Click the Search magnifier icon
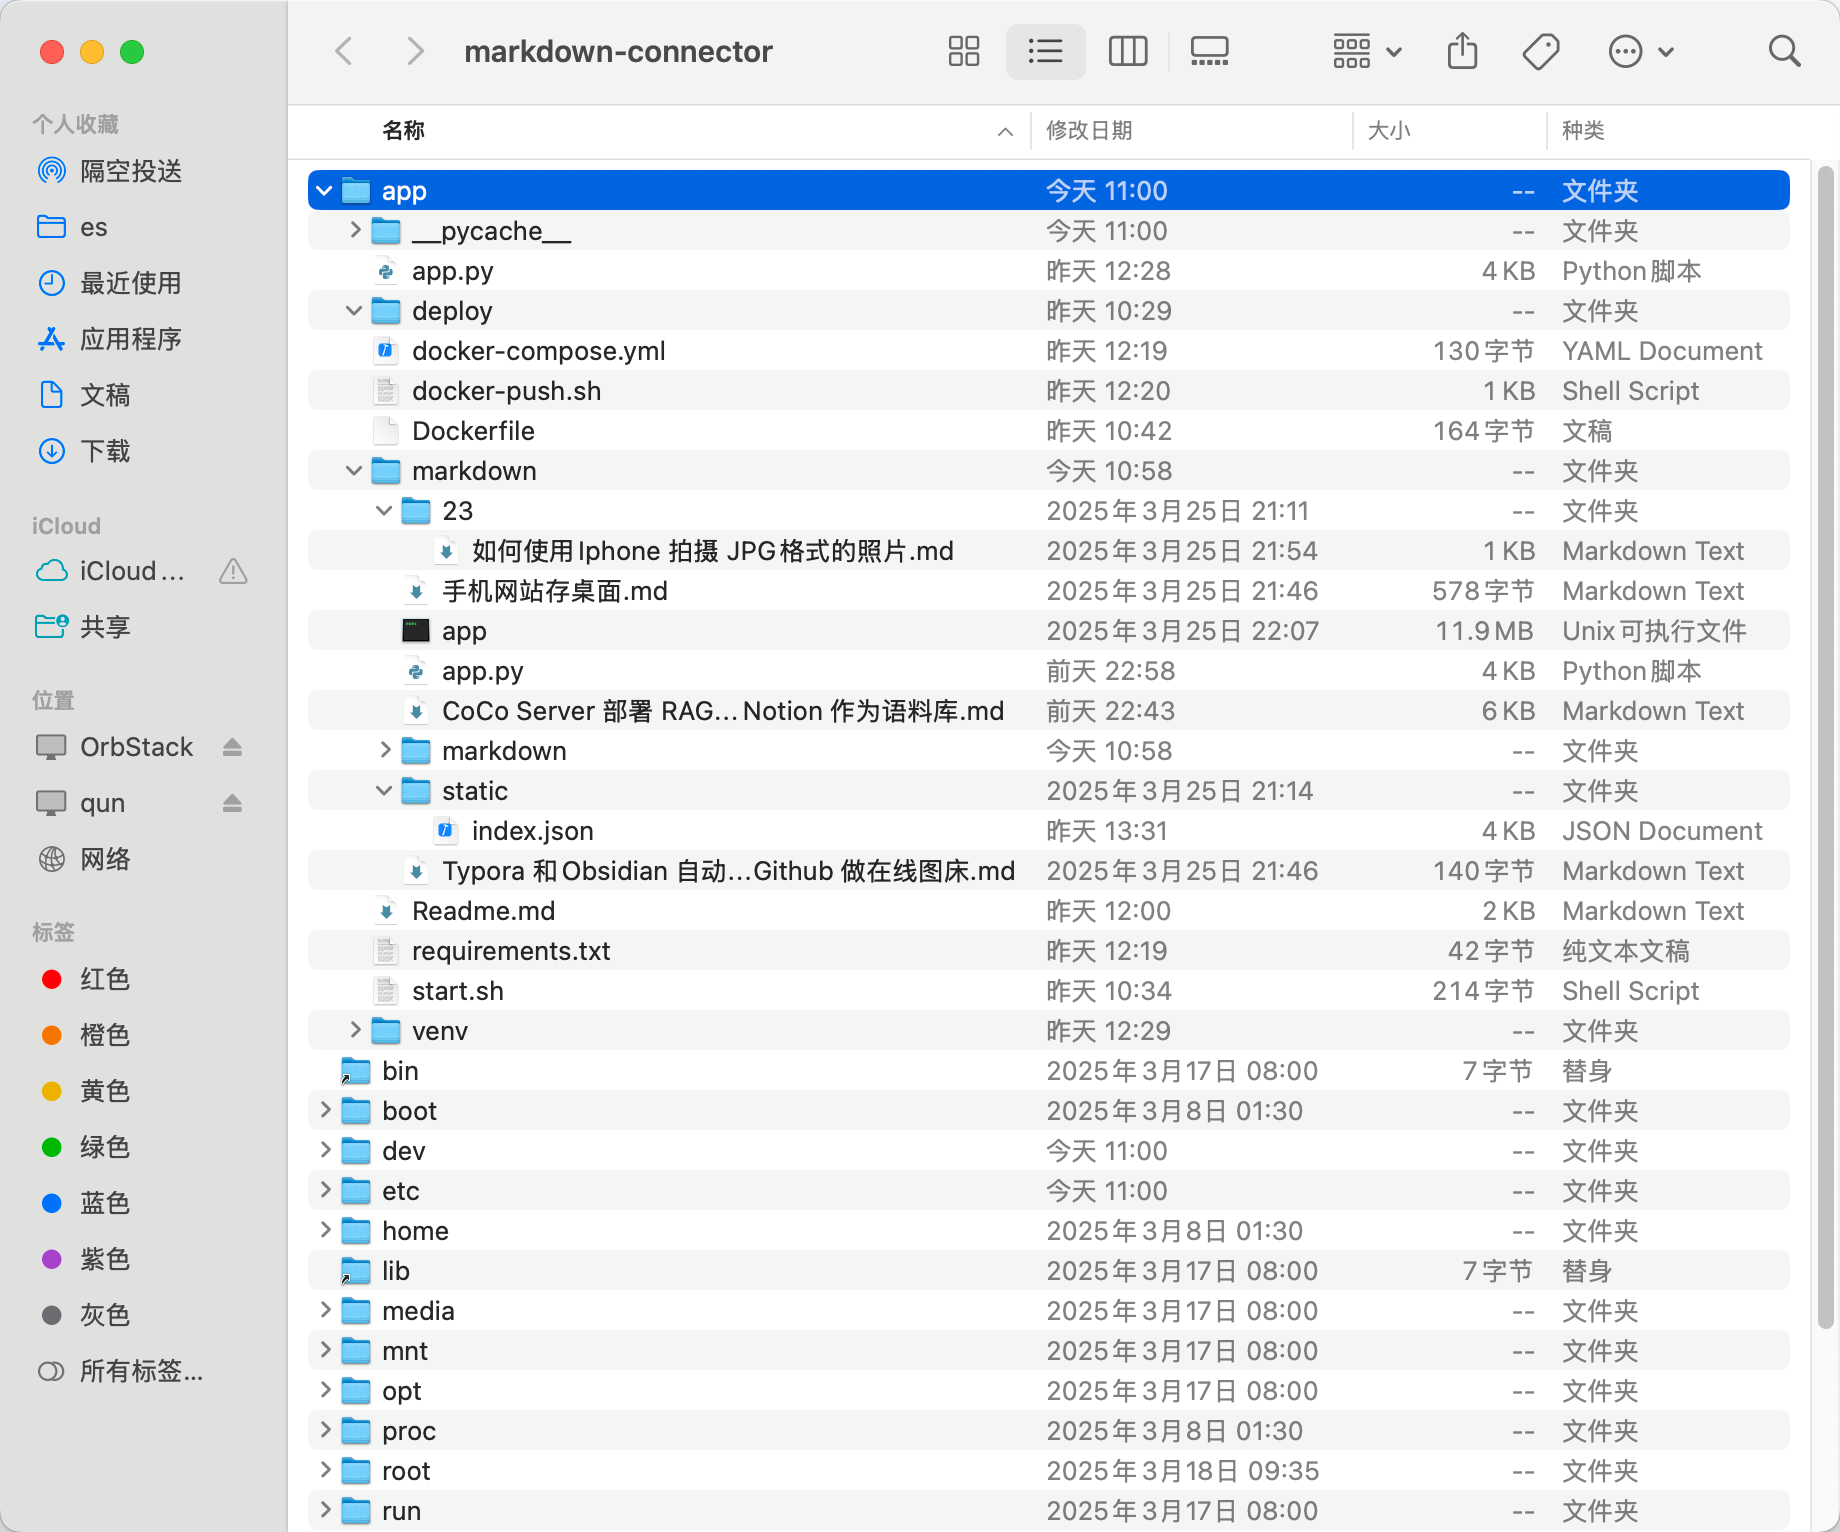This screenshot has height=1532, width=1840. (x=1784, y=51)
